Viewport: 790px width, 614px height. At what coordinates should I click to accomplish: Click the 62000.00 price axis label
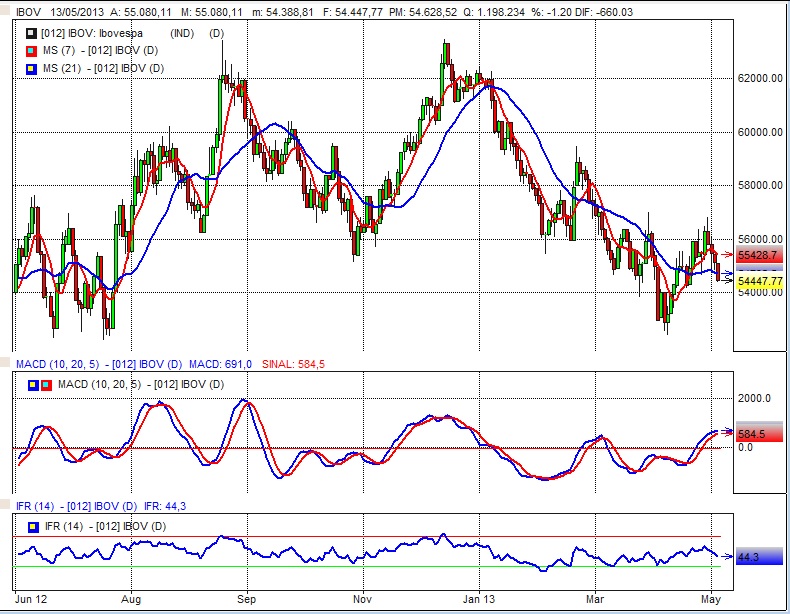point(758,78)
